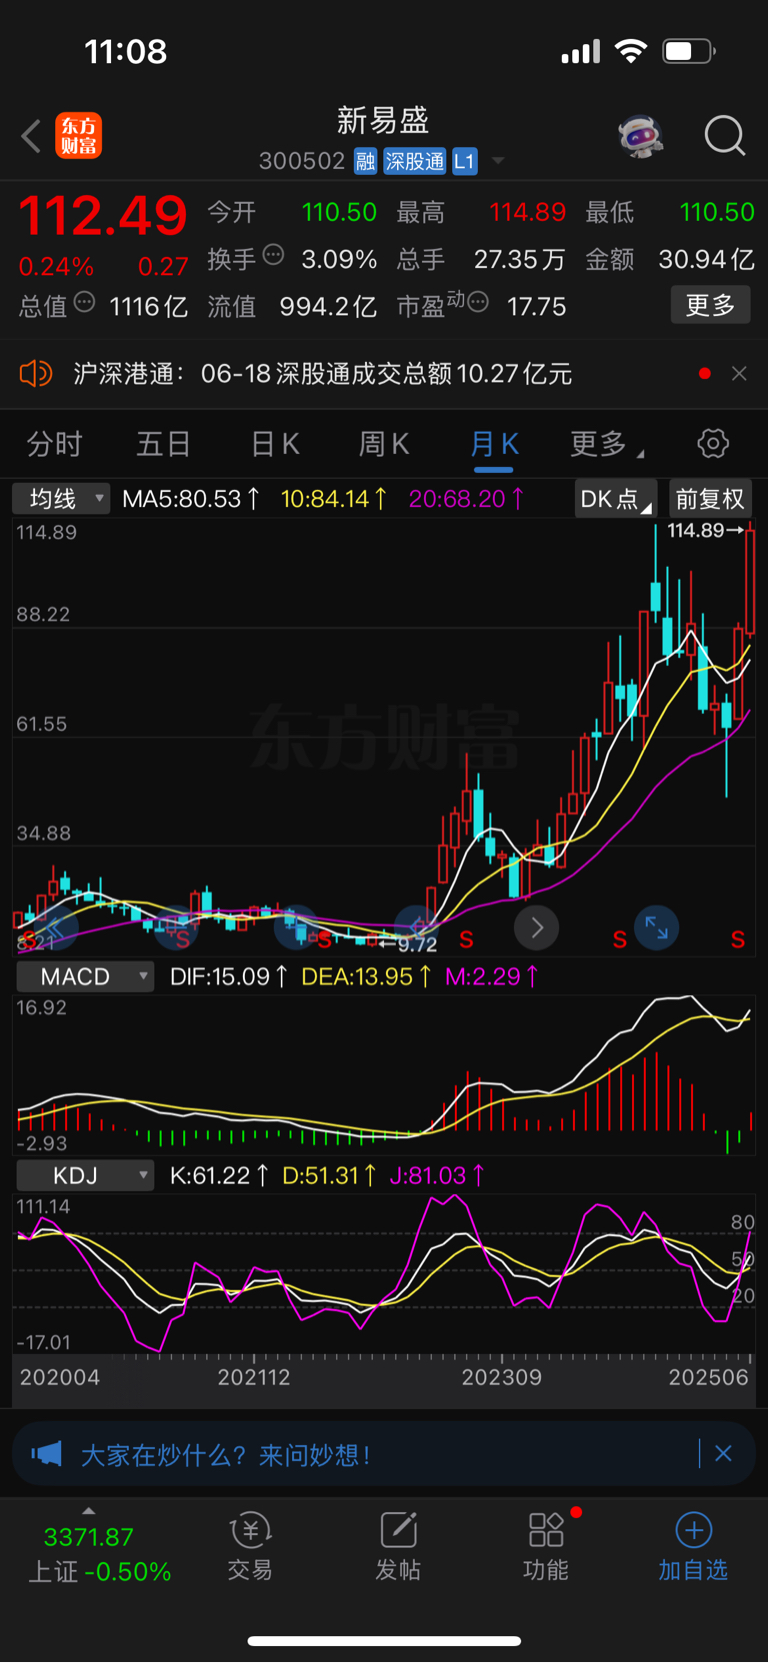Close the 妙想 suggestion banner
This screenshot has height=1663, width=768.
pos(723,1454)
